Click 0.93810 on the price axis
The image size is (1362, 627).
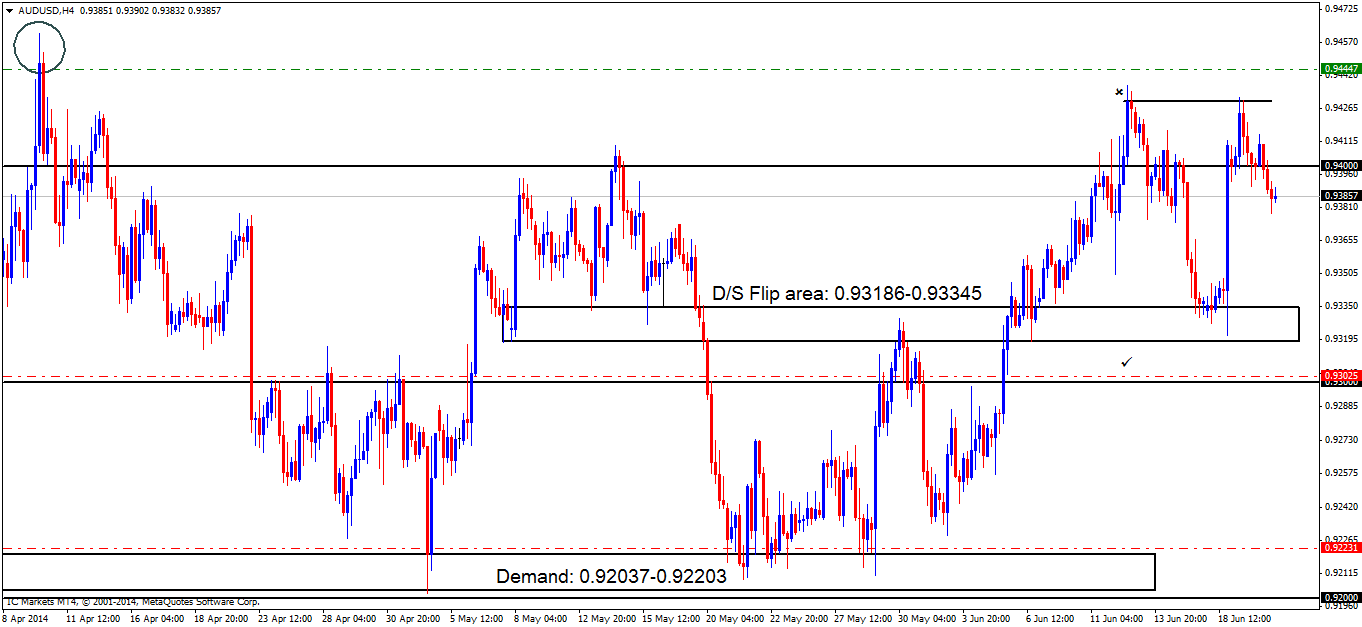coord(1340,207)
